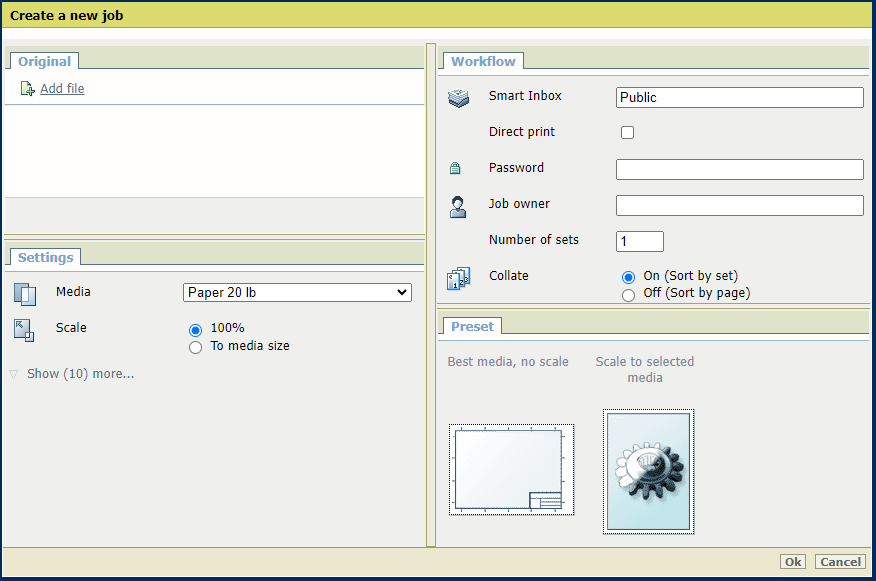Open the Media dropdown showing Paper 20 lb

[297, 293]
